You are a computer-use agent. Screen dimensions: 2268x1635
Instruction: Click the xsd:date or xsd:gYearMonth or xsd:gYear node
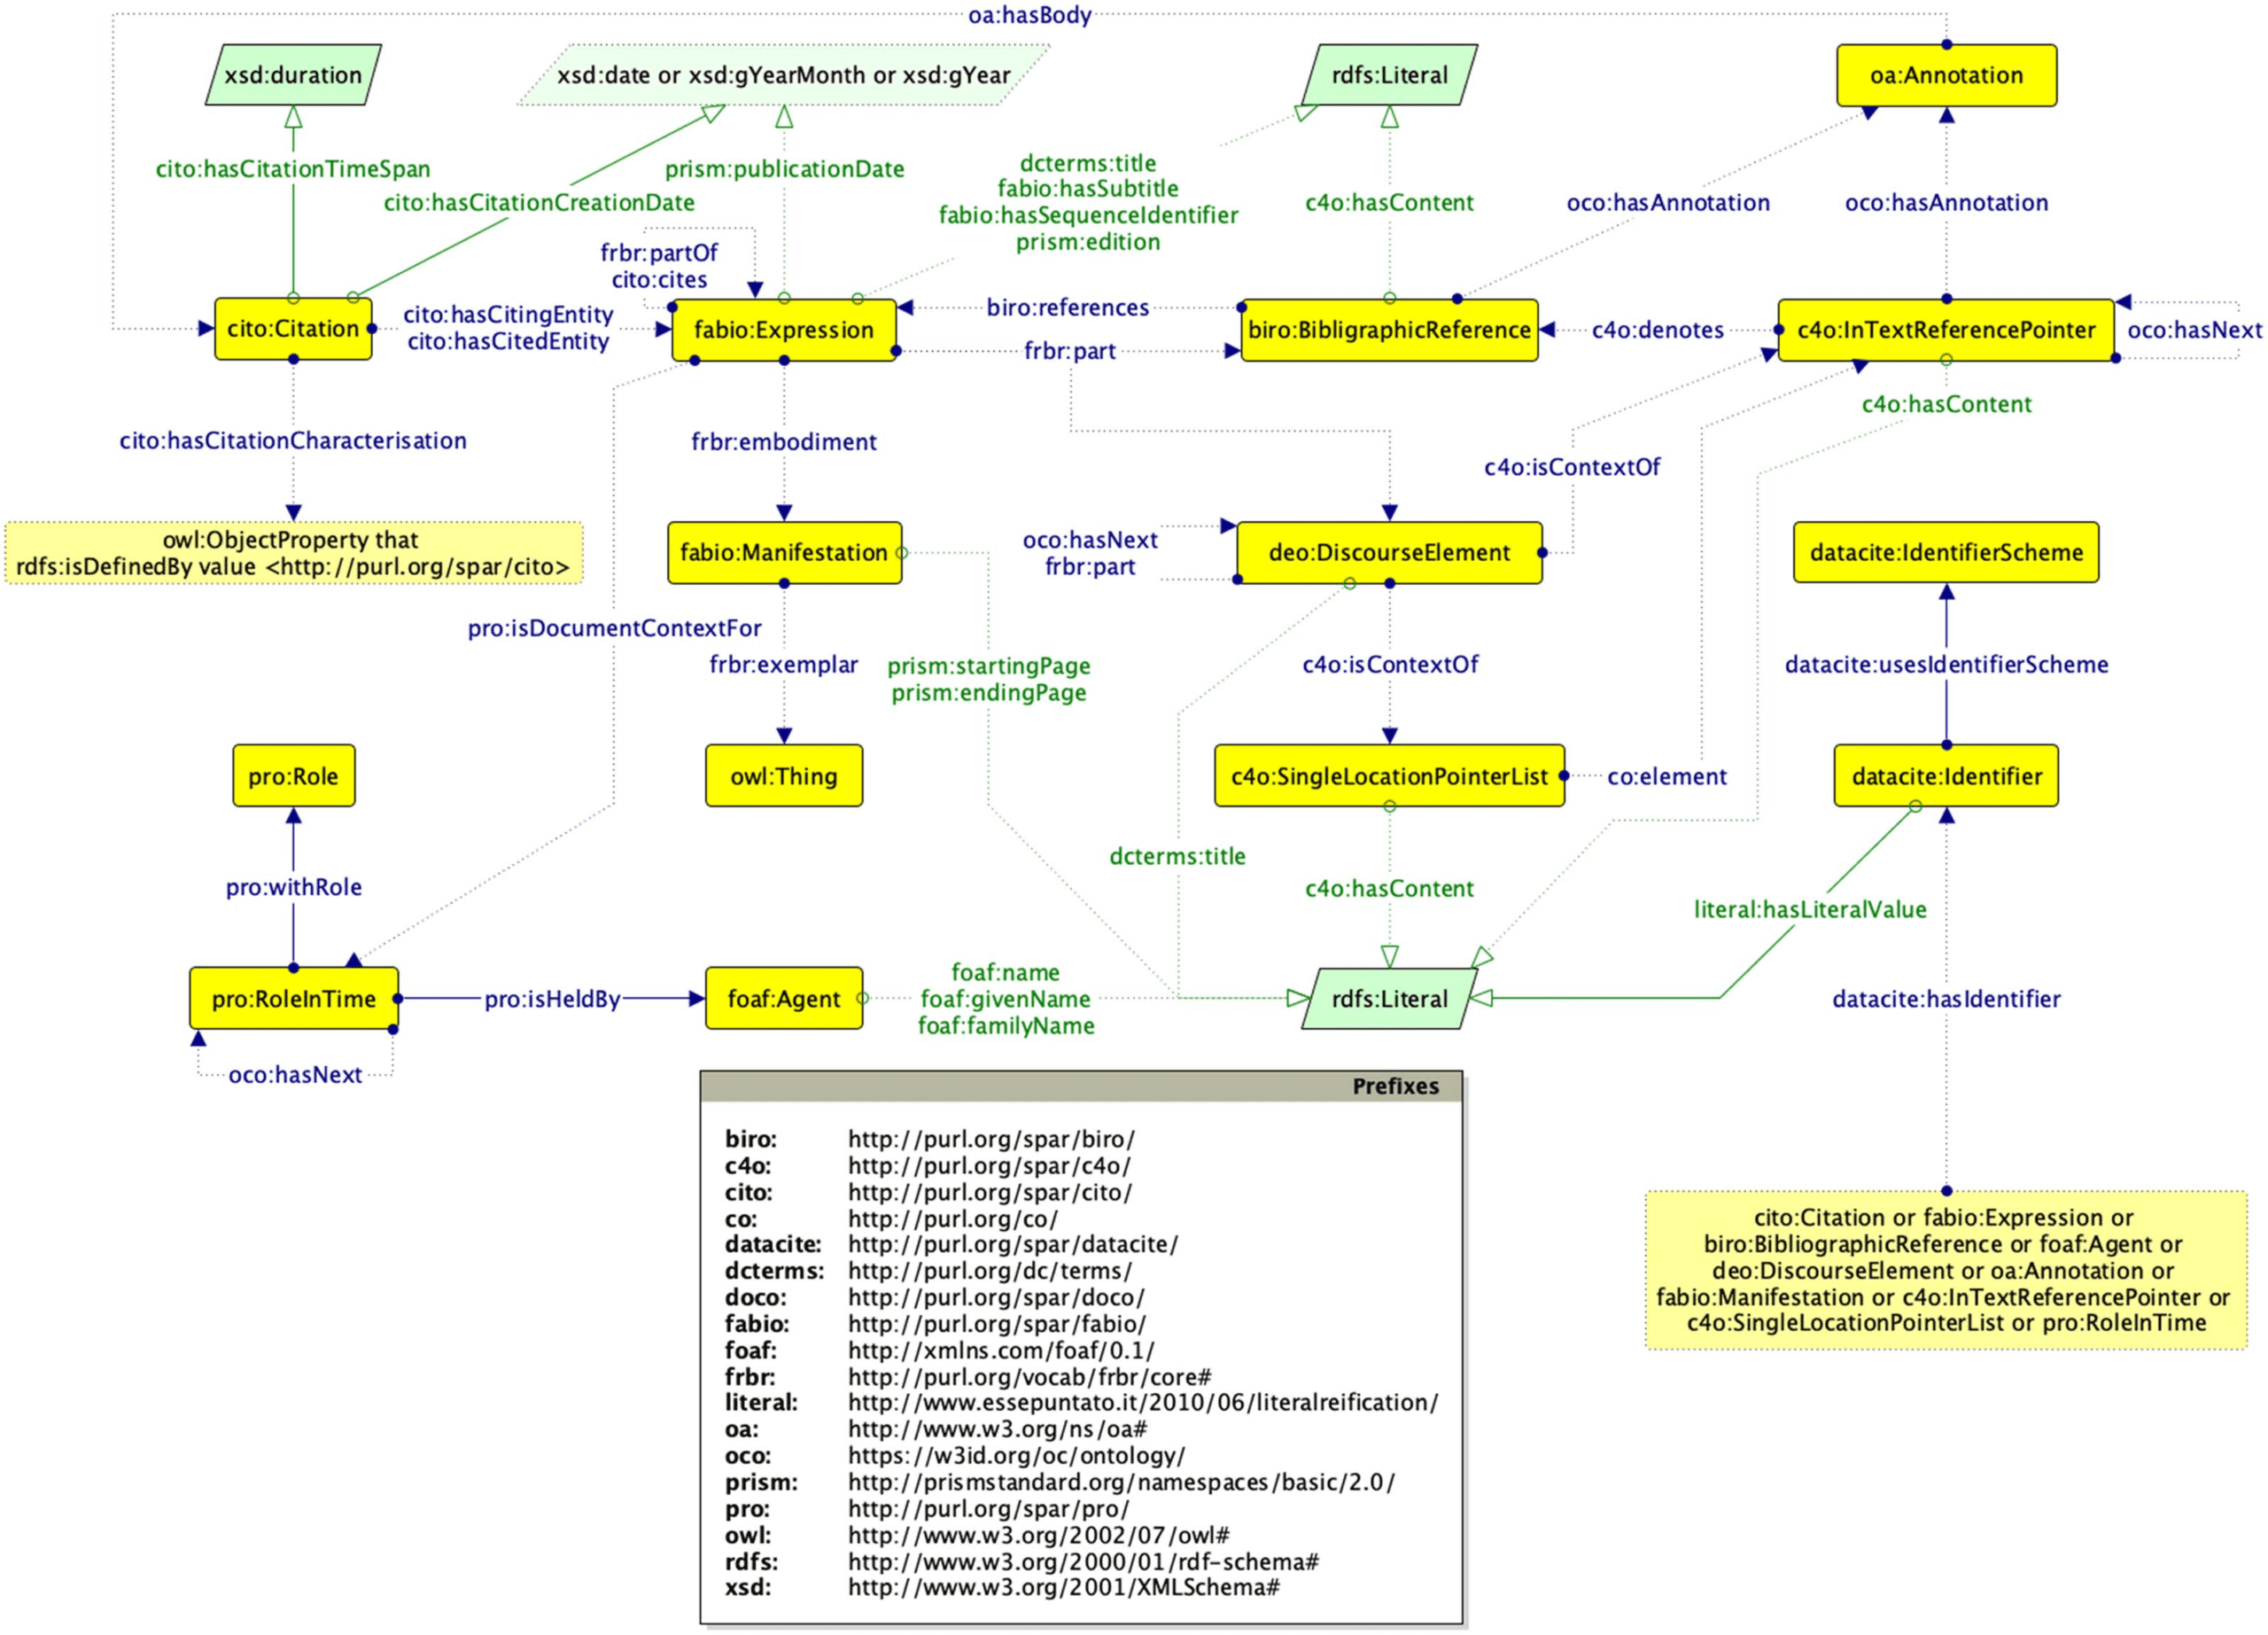pyautogui.click(x=783, y=75)
